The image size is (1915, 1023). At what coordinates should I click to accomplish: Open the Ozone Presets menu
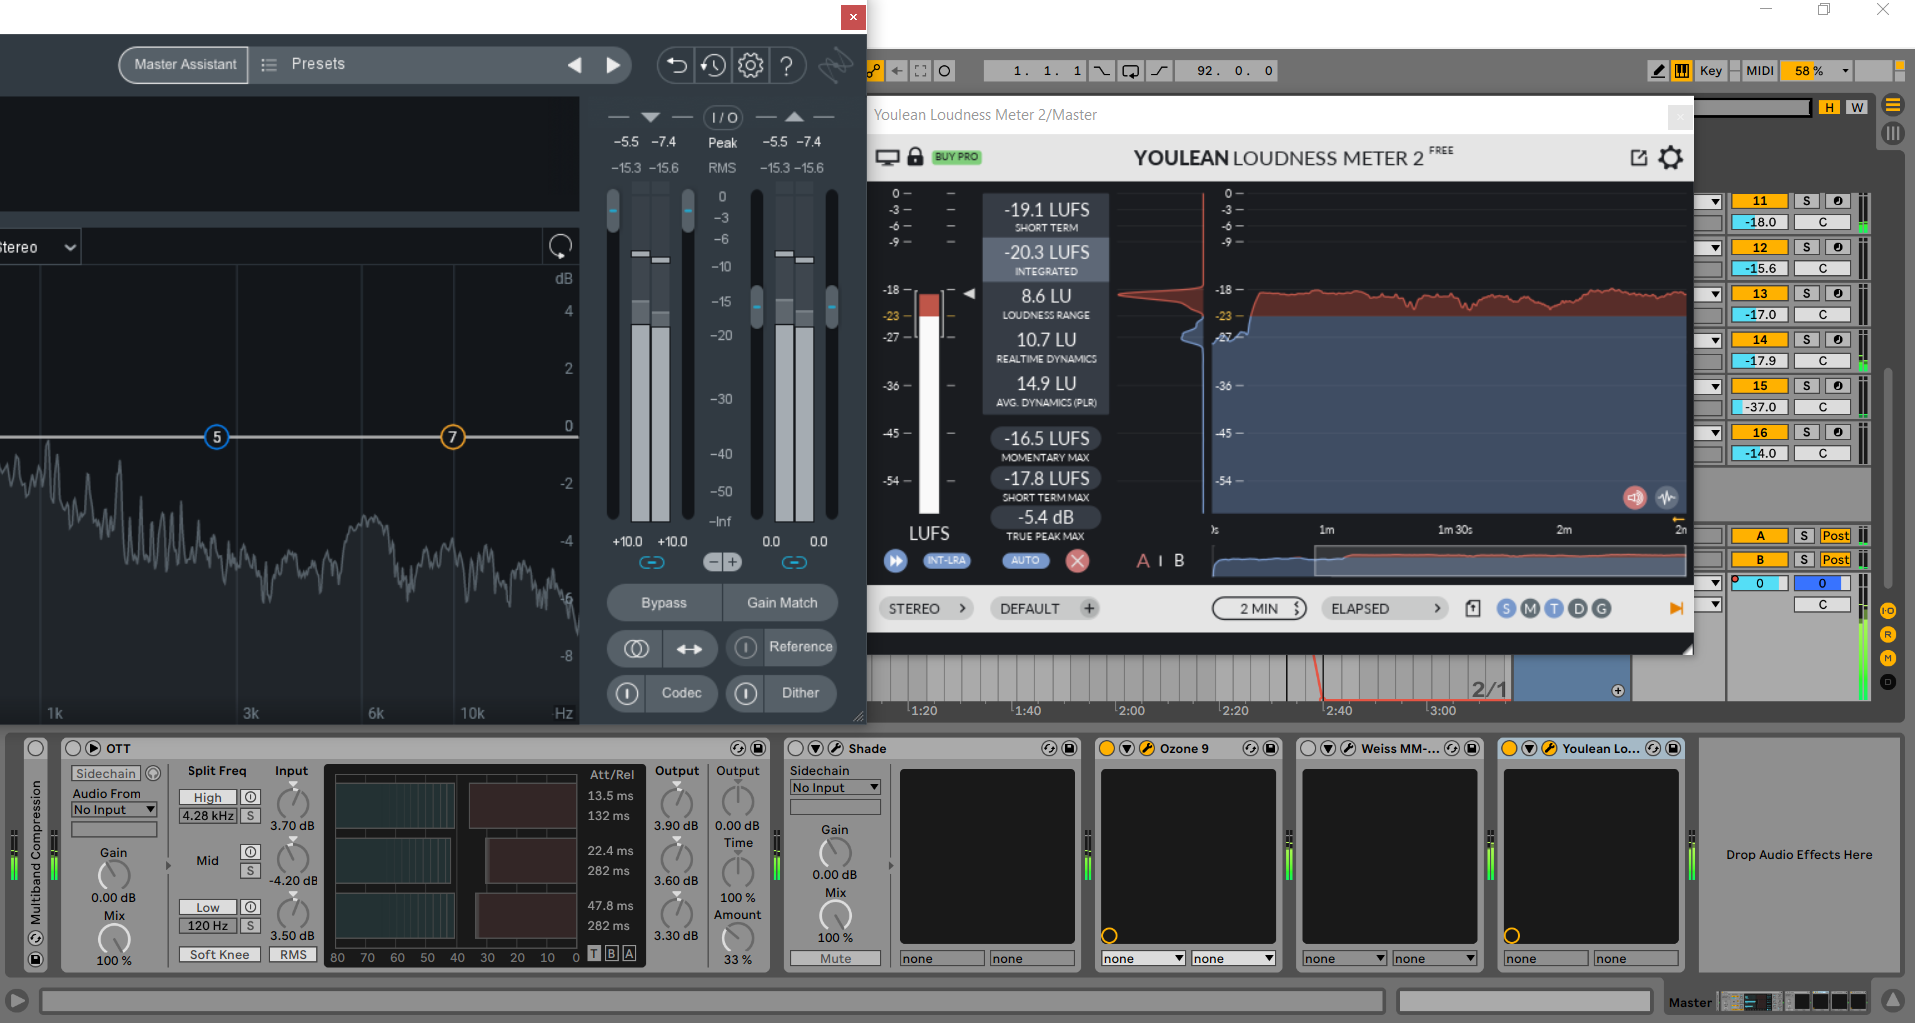click(307, 64)
